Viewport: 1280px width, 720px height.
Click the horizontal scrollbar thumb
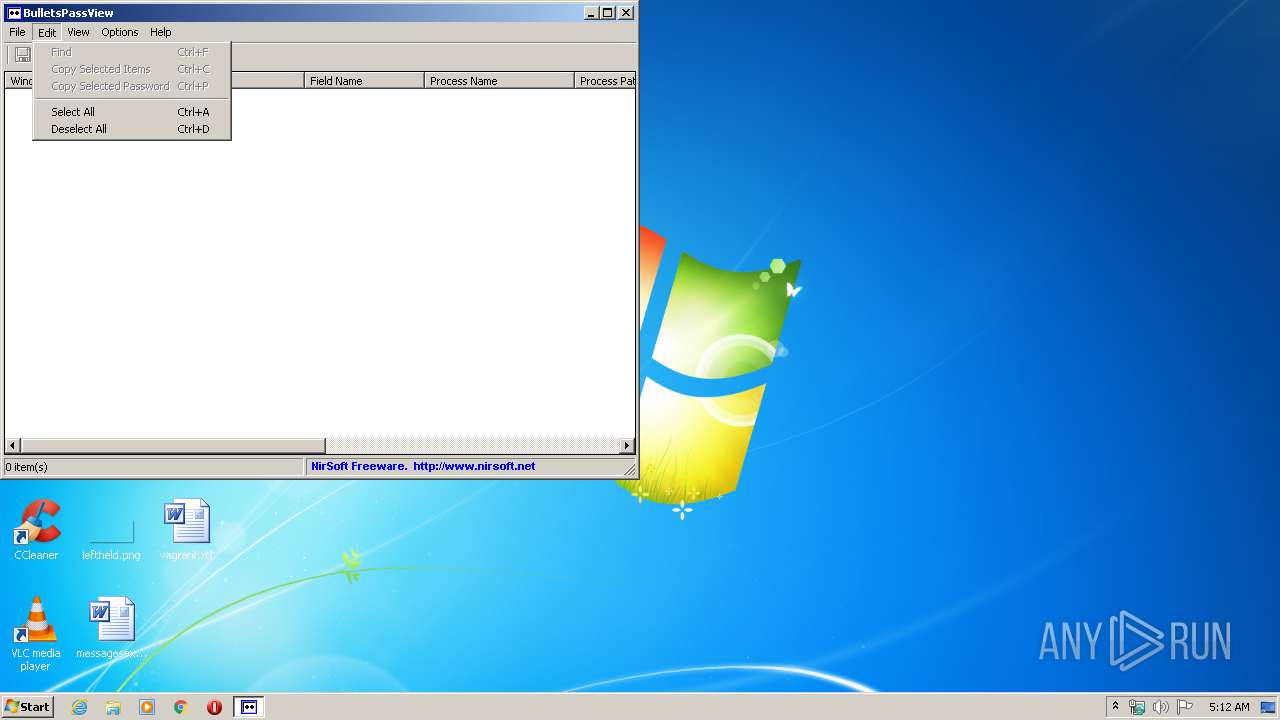tap(173, 445)
